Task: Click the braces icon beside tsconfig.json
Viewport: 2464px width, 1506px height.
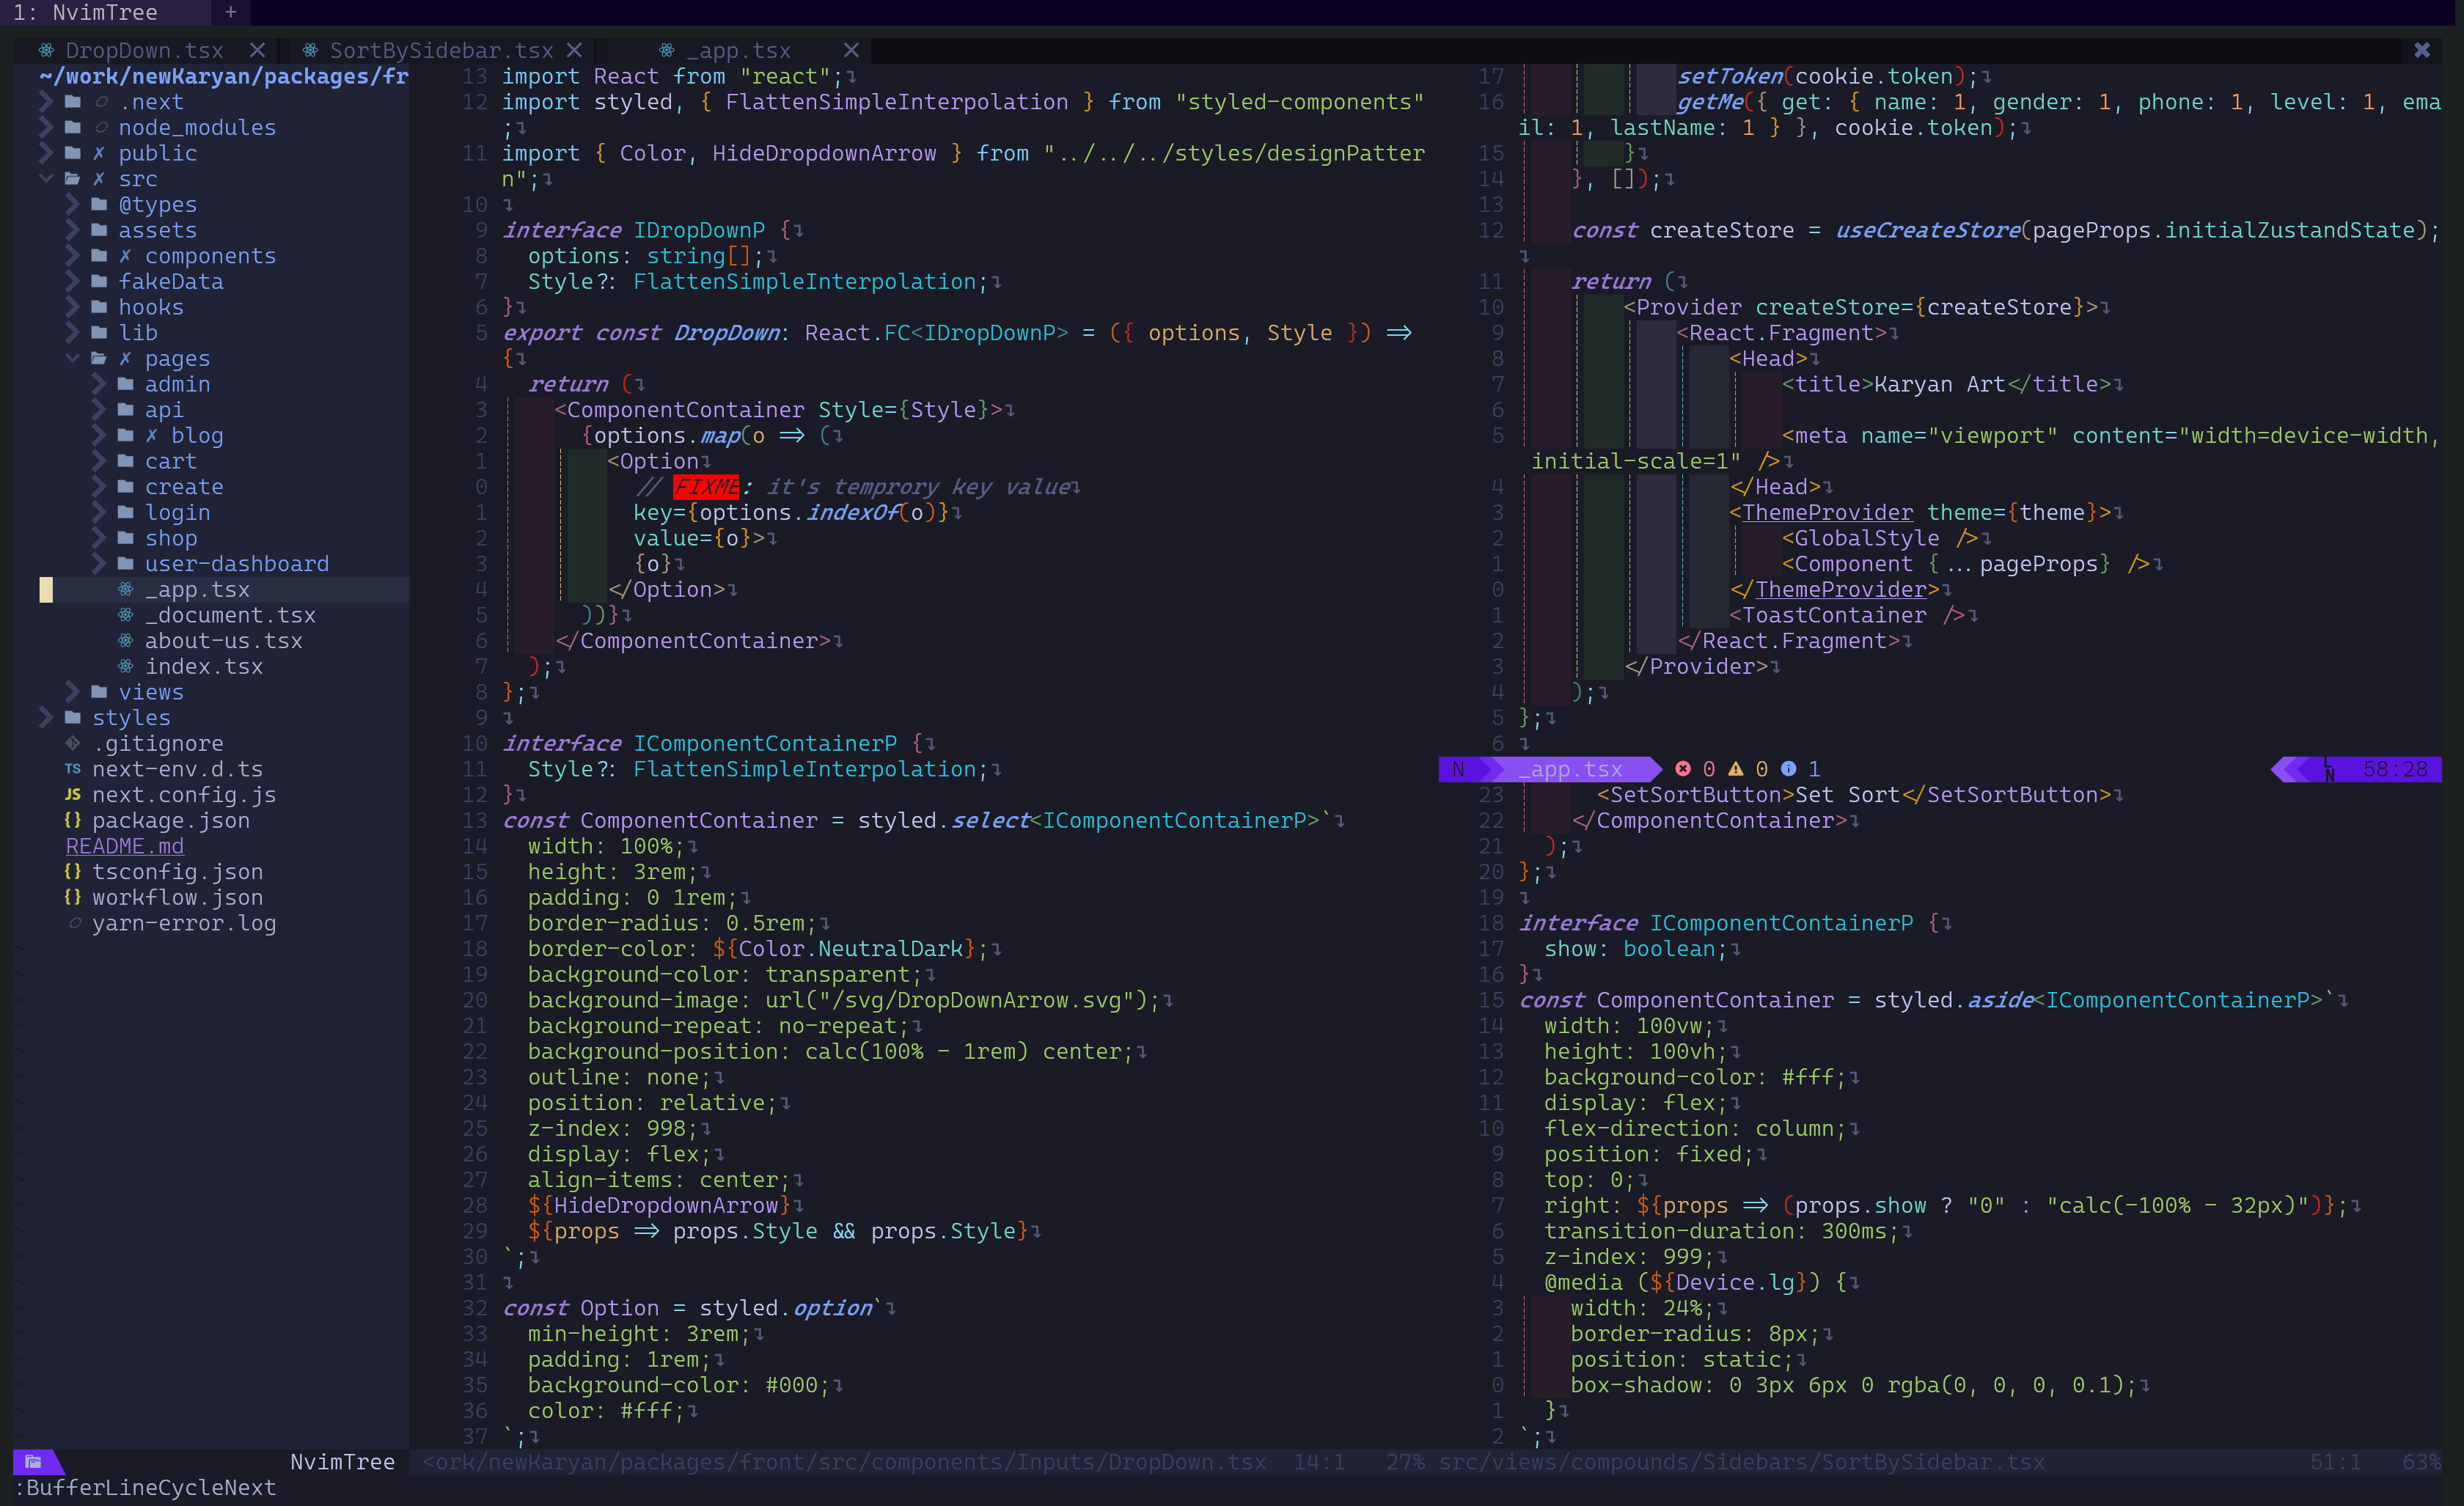Action: click(x=72, y=871)
